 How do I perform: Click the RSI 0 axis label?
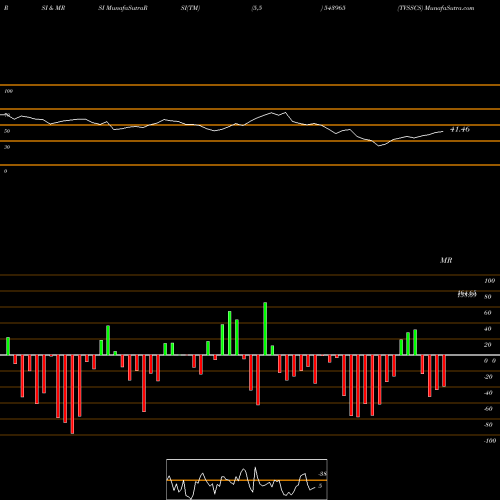coord(5,171)
